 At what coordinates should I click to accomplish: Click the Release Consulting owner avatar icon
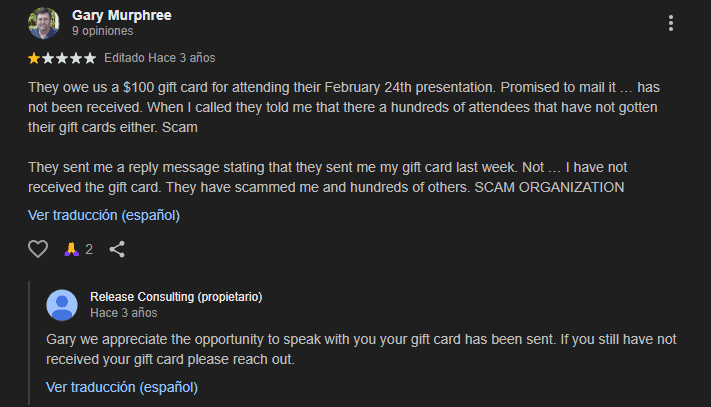pyautogui.click(x=62, y=304)
